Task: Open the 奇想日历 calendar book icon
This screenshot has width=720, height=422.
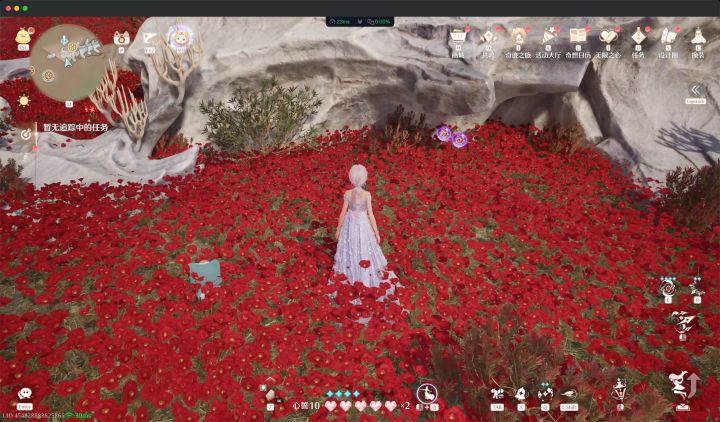Action: pyautogui.click(x=578, y=36)
